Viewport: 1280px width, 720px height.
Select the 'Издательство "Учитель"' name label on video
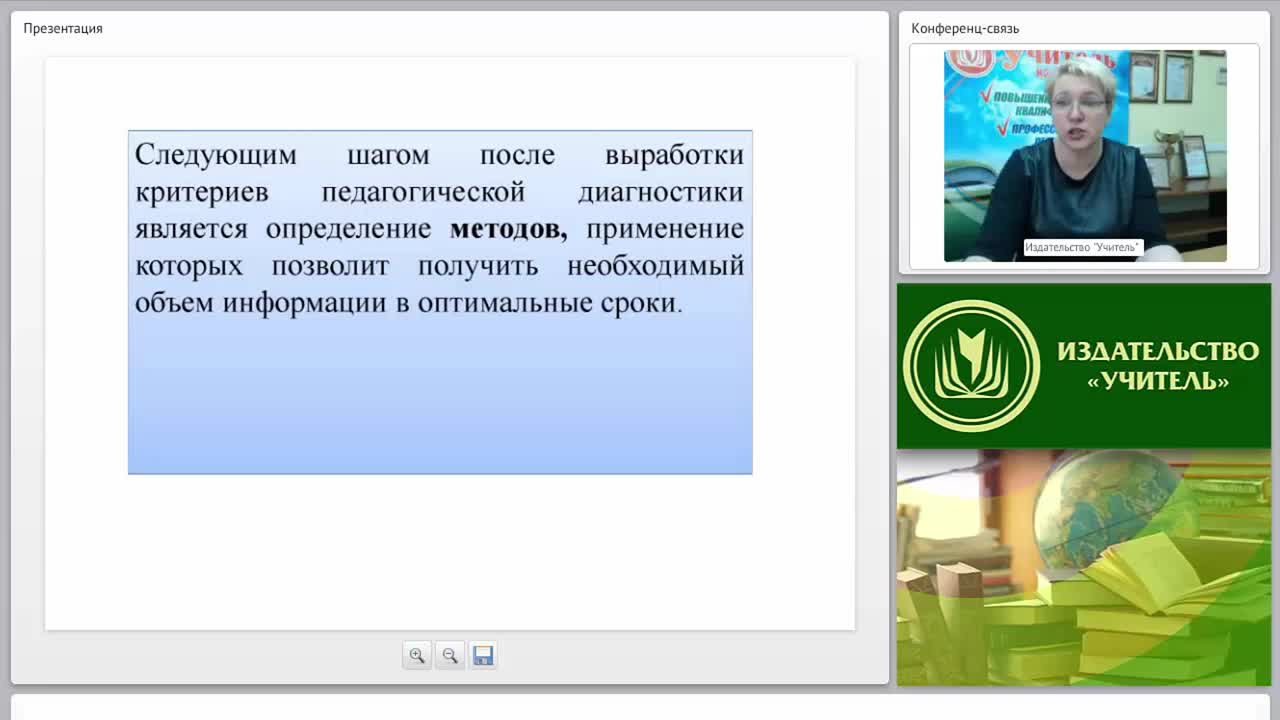pos(1082,247)
